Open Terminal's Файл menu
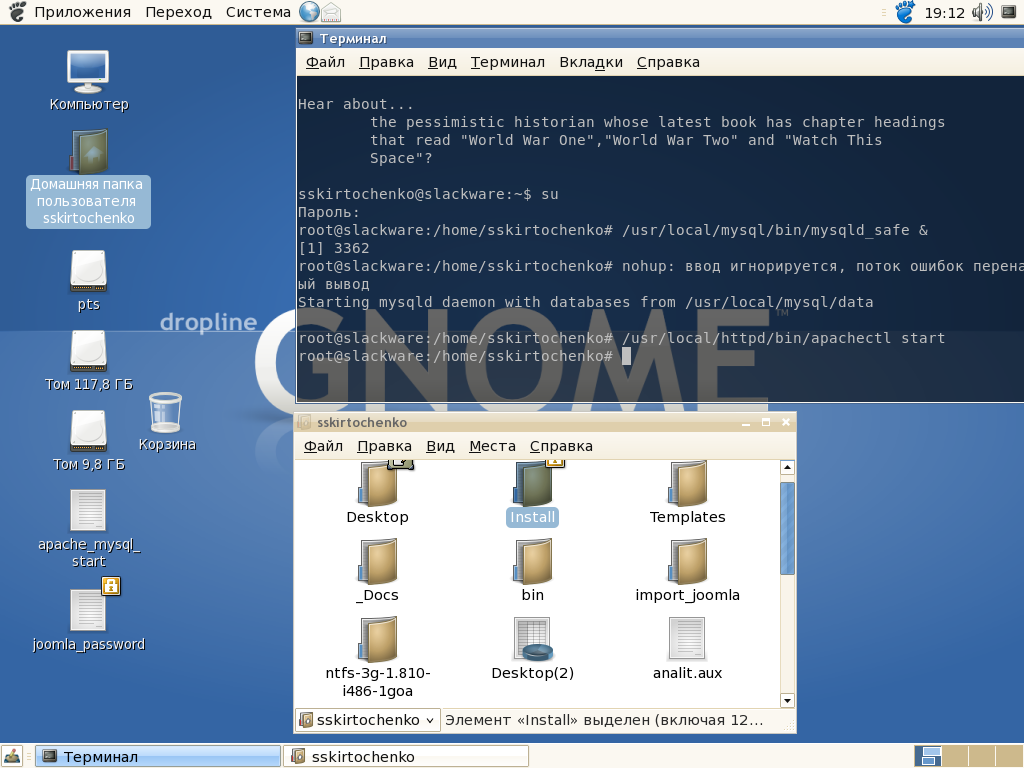 point(325,62)
